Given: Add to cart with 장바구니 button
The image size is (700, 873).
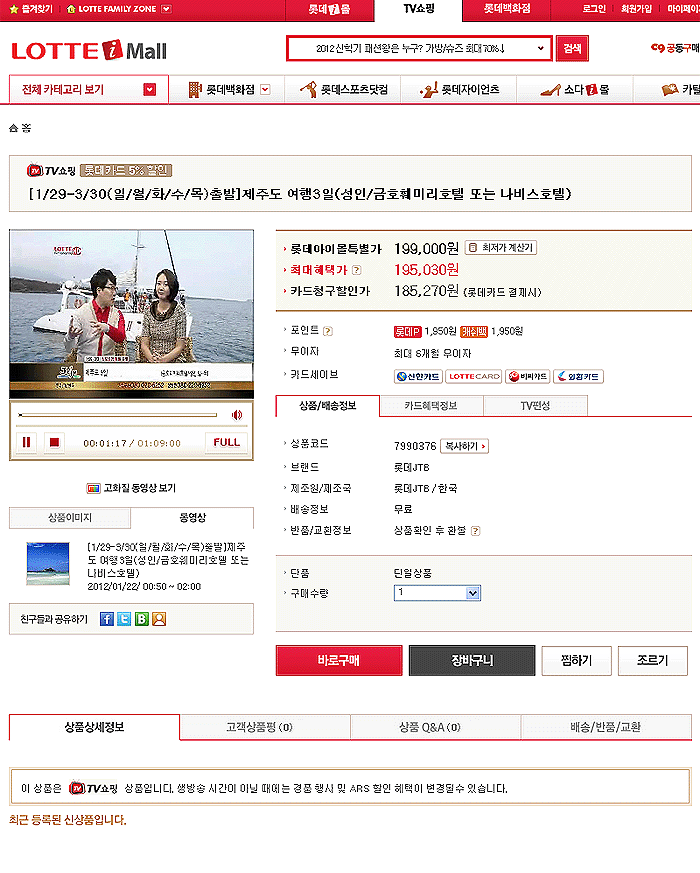Looking at the screenshot, I should click(472, 661).
